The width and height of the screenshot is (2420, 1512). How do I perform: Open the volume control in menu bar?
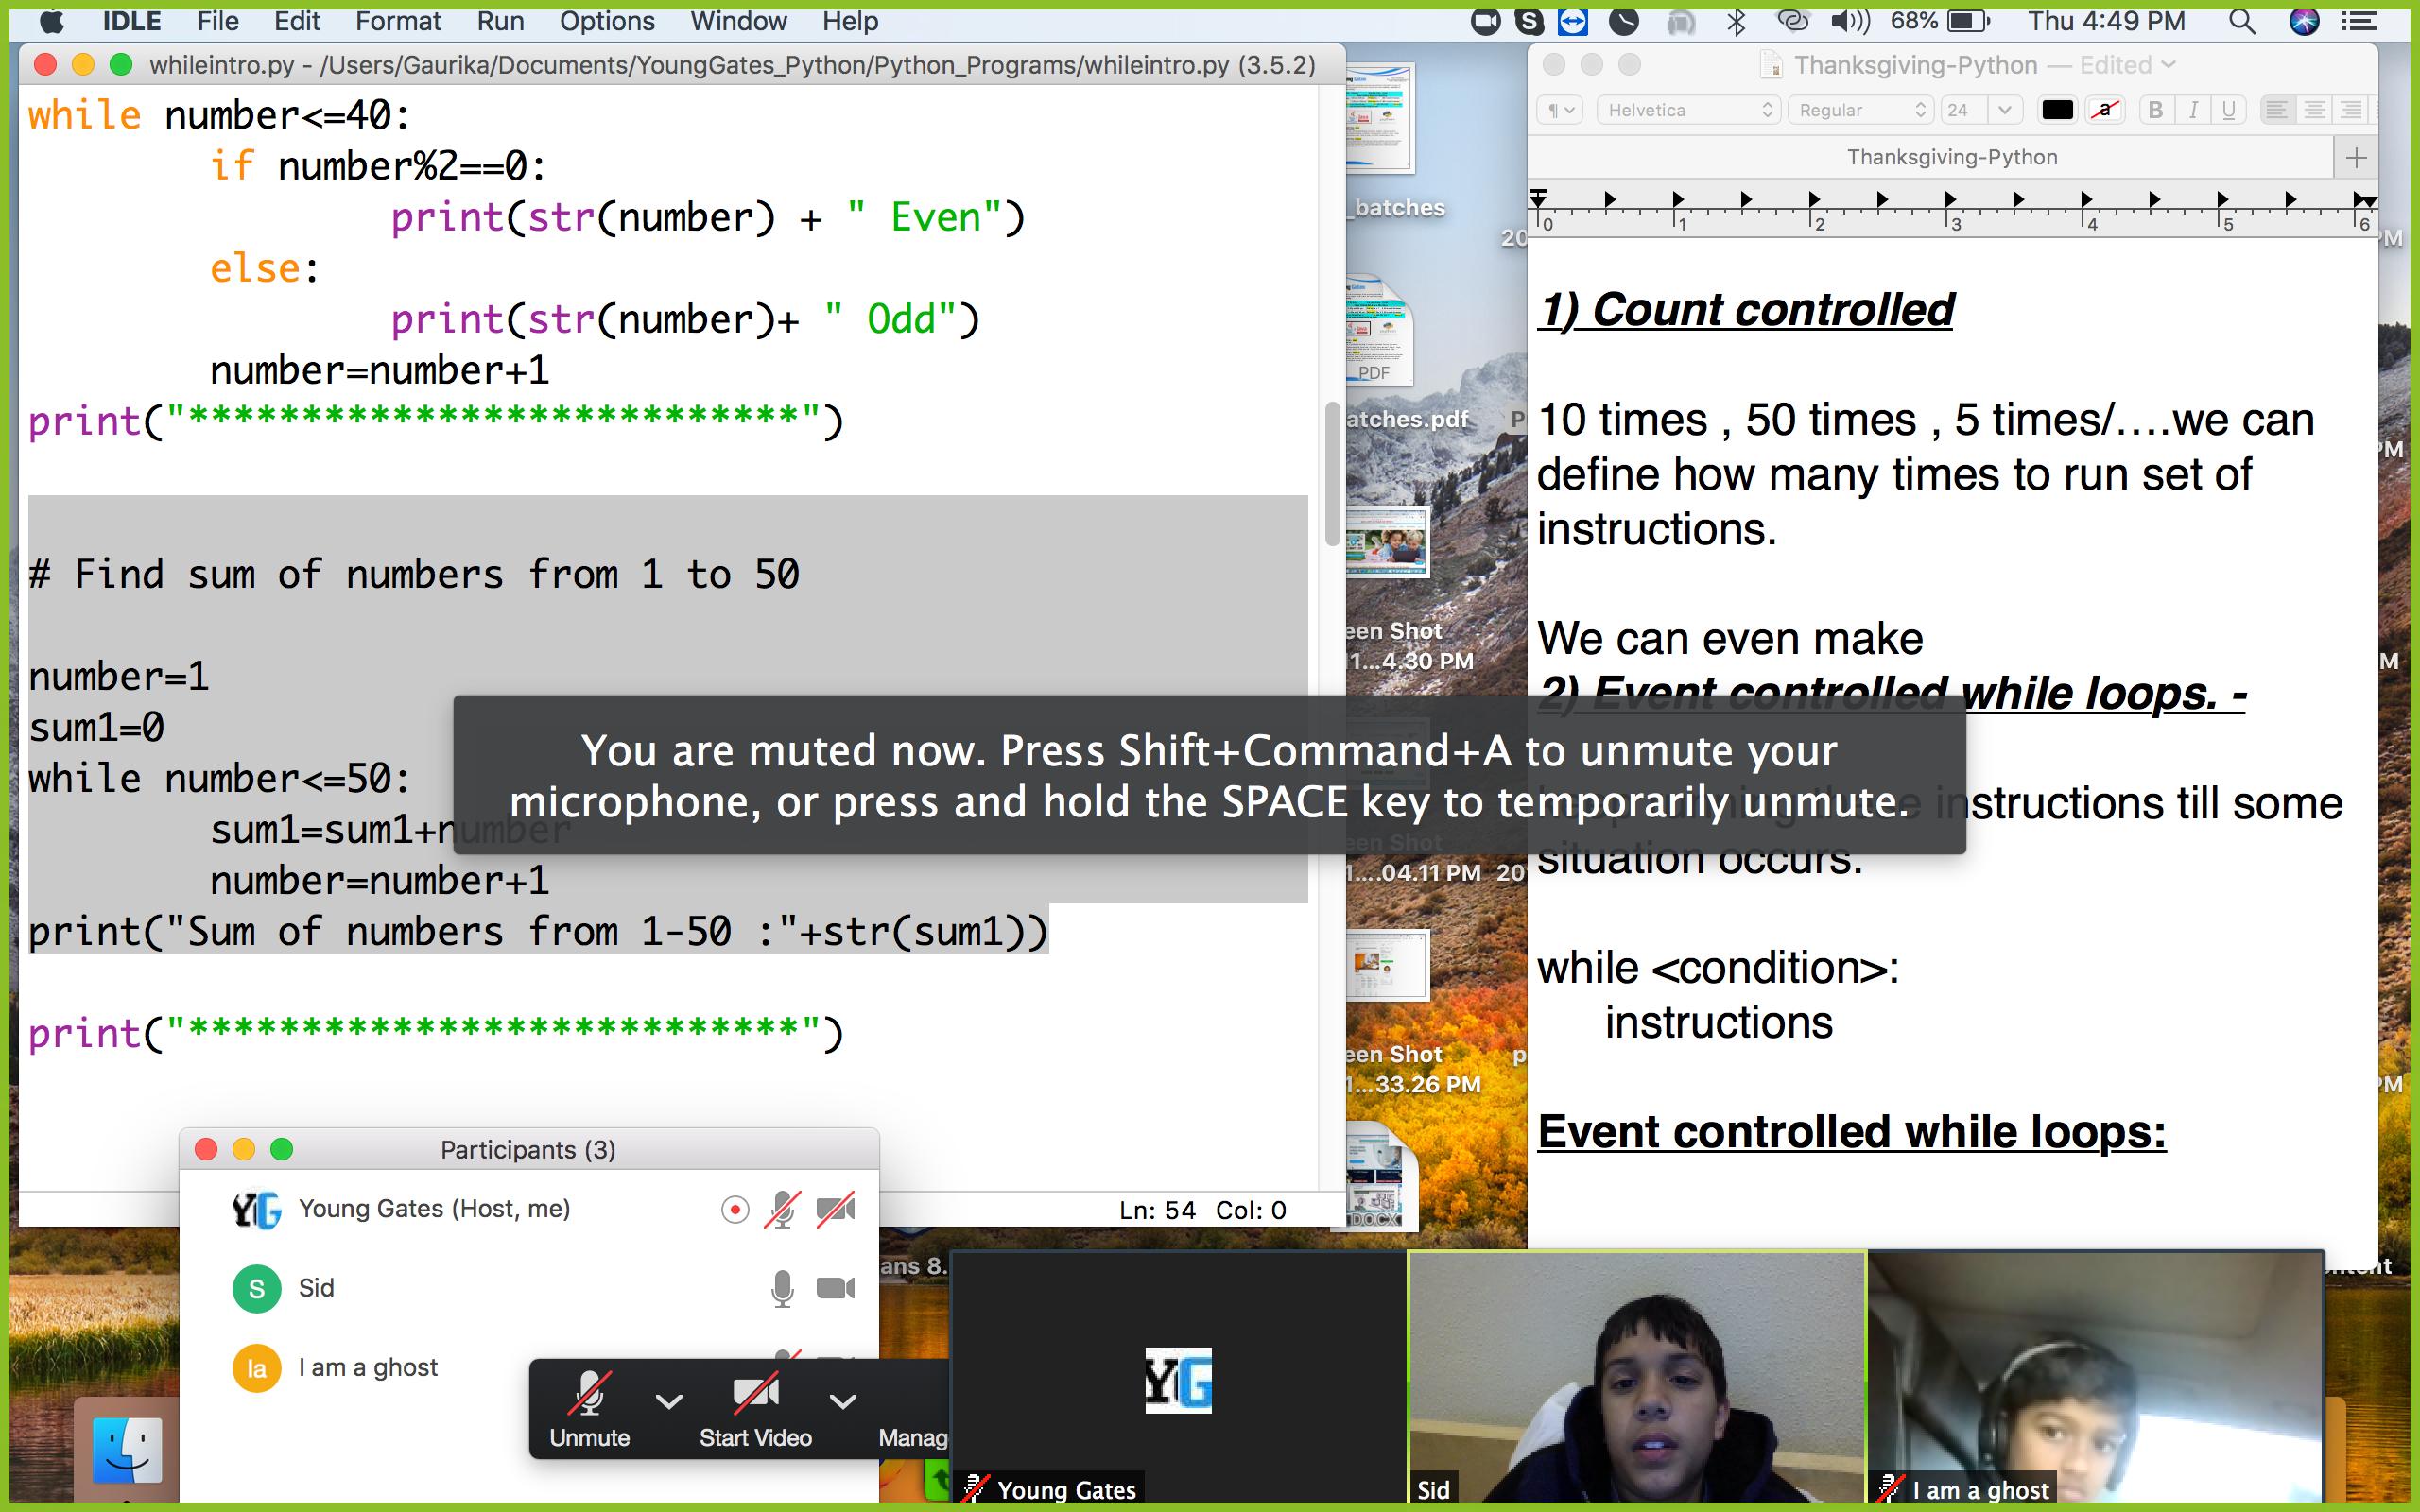point(1850,21)
